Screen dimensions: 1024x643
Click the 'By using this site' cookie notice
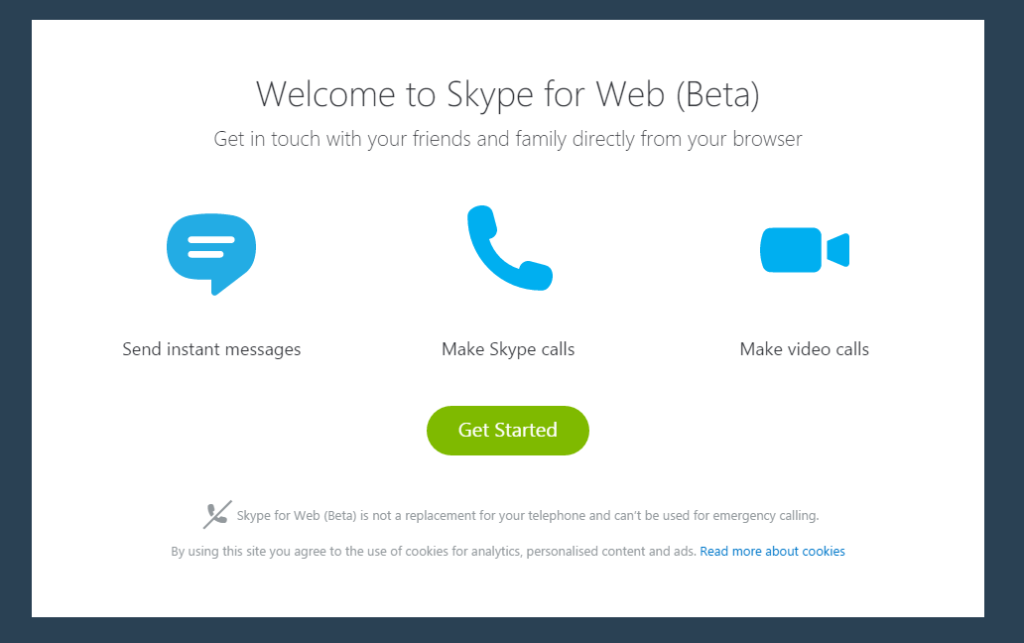(433, 551)
